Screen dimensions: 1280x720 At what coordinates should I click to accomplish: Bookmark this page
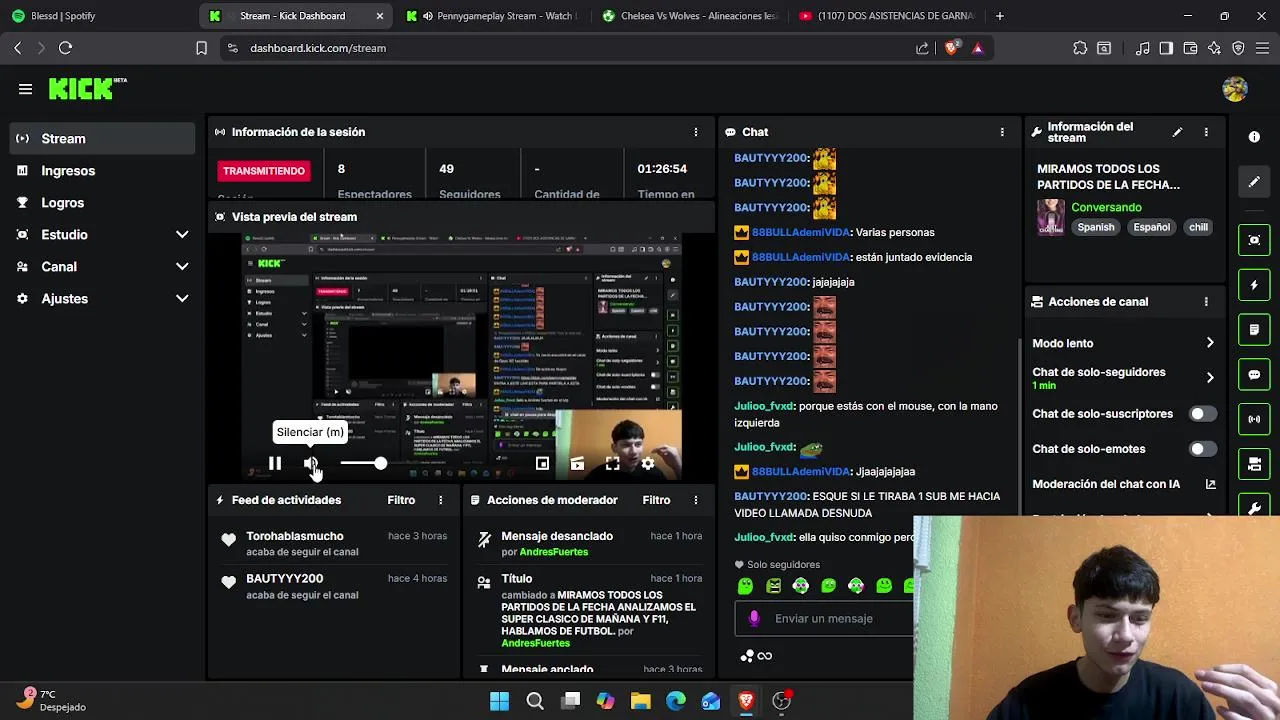201,48
